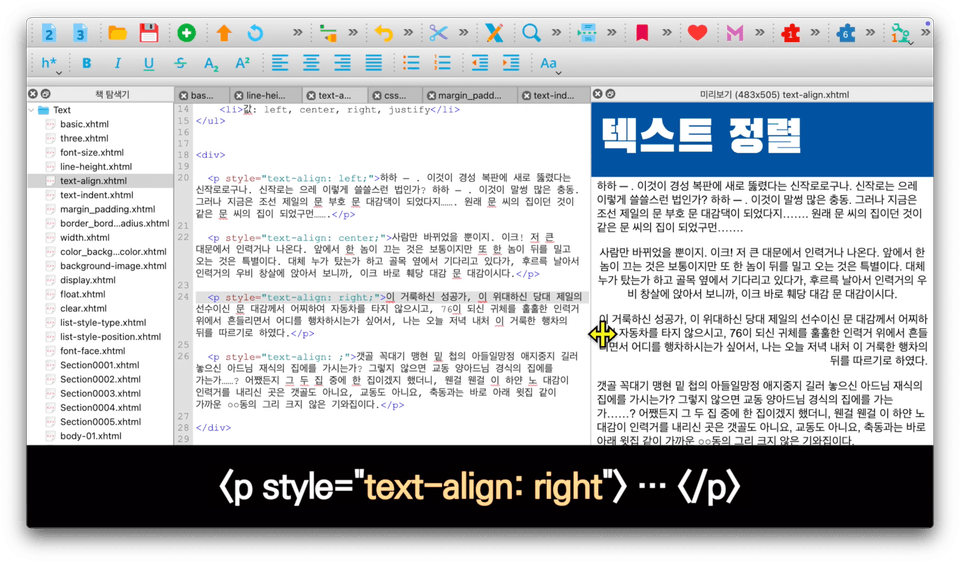The image size is (960, 563).
Task: Apply italic formatting
Action: coord(118,63)
